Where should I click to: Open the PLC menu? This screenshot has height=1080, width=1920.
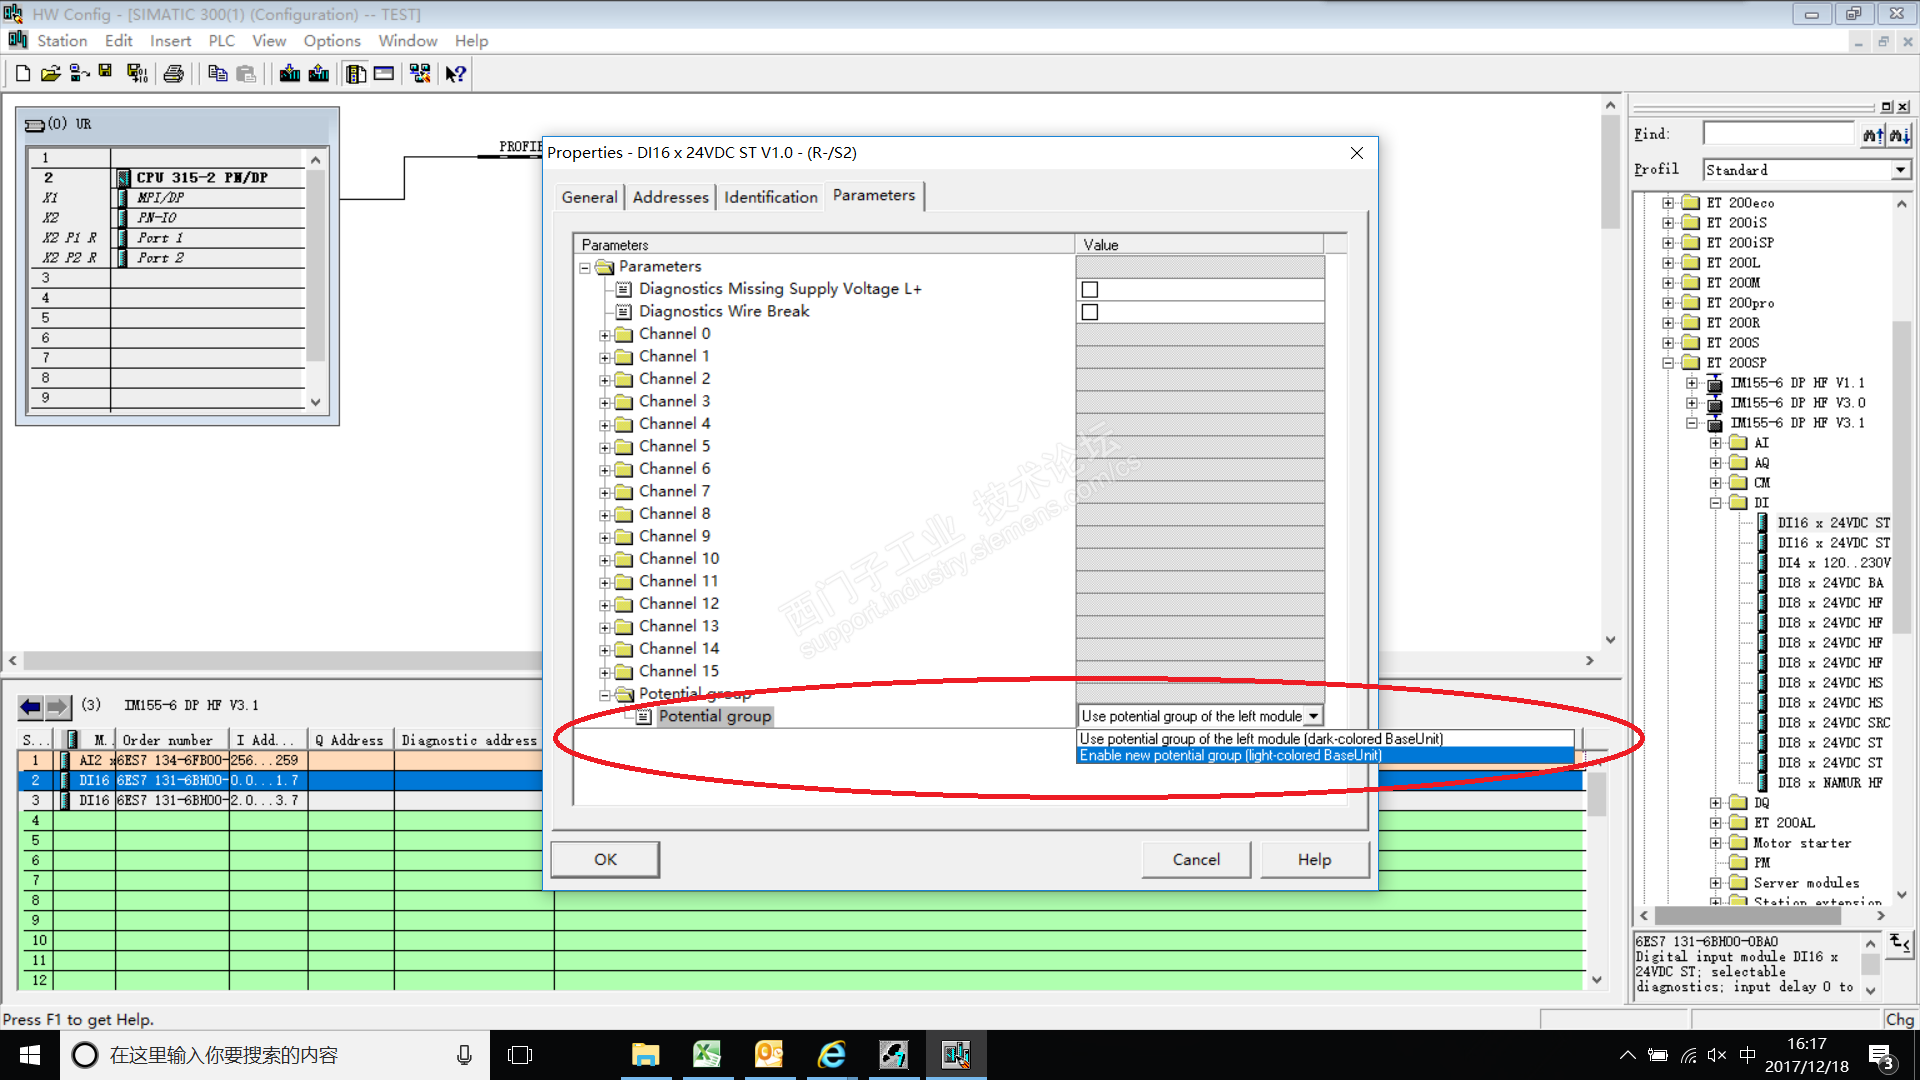[221, 41]
